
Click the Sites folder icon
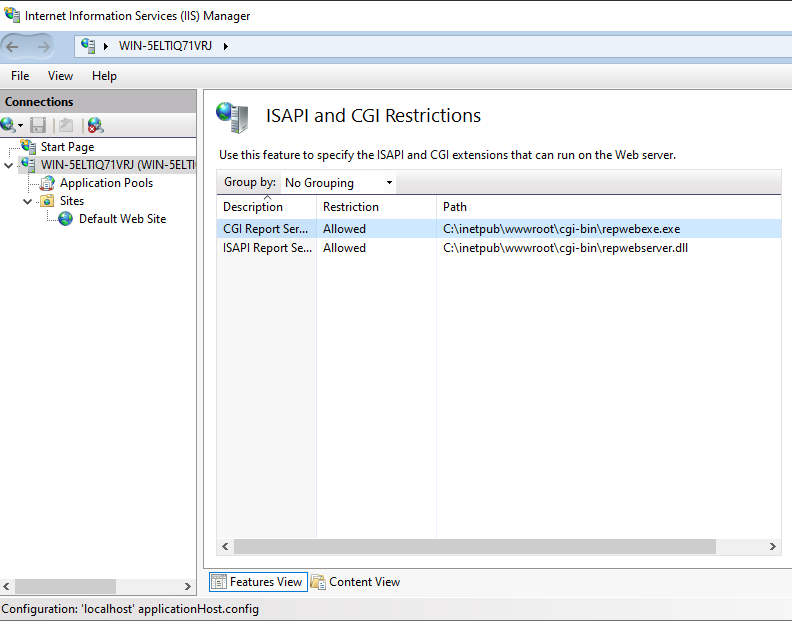coord(47,201)
